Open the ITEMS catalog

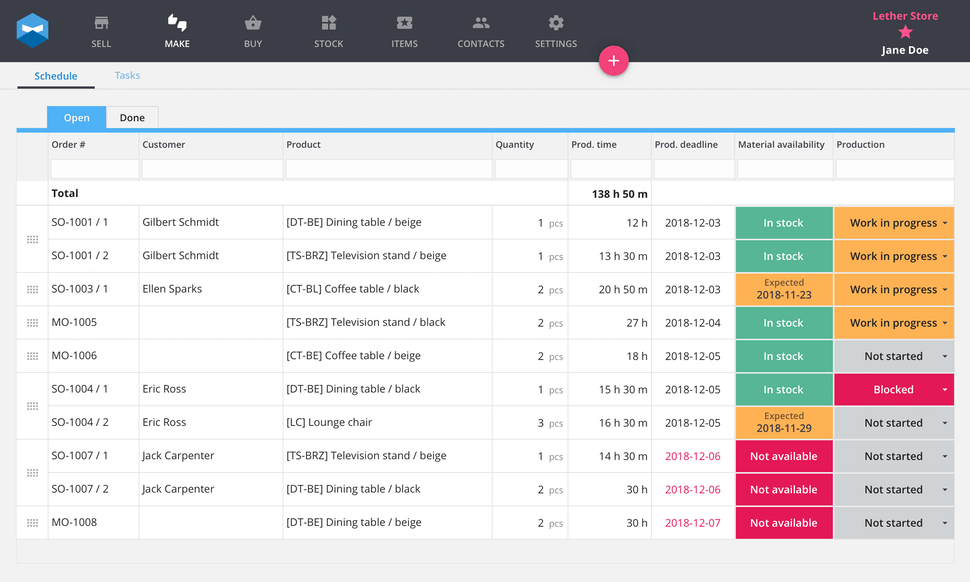coord(404,30)
